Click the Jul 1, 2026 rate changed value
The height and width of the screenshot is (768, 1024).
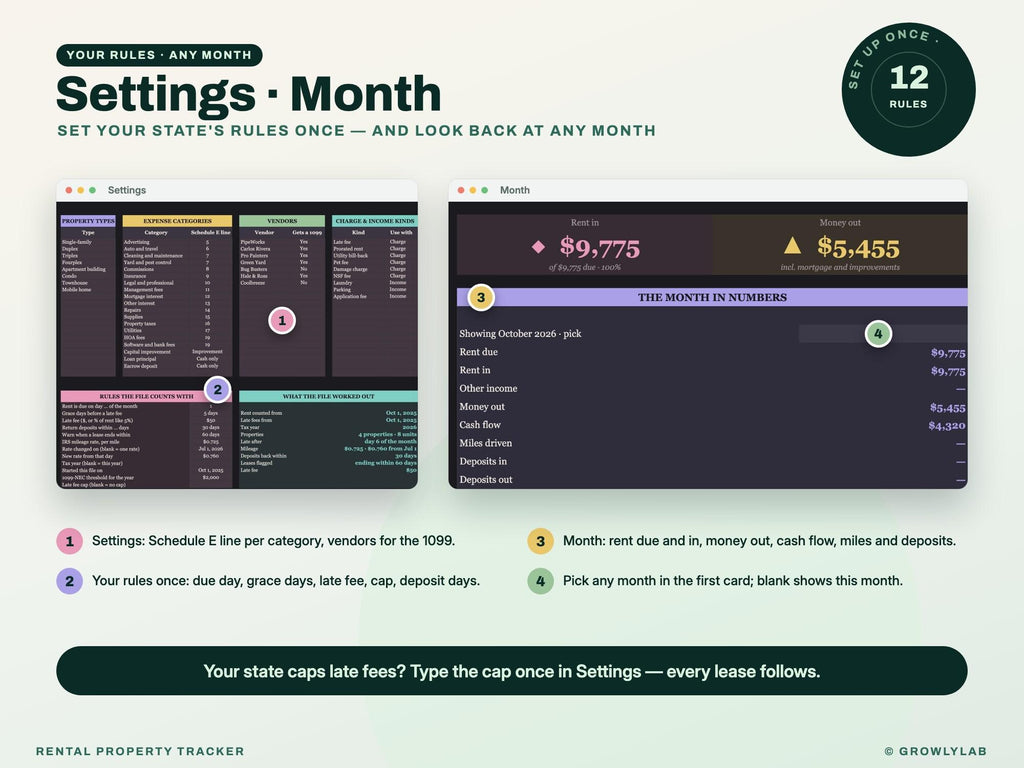[x=210, y=449]
